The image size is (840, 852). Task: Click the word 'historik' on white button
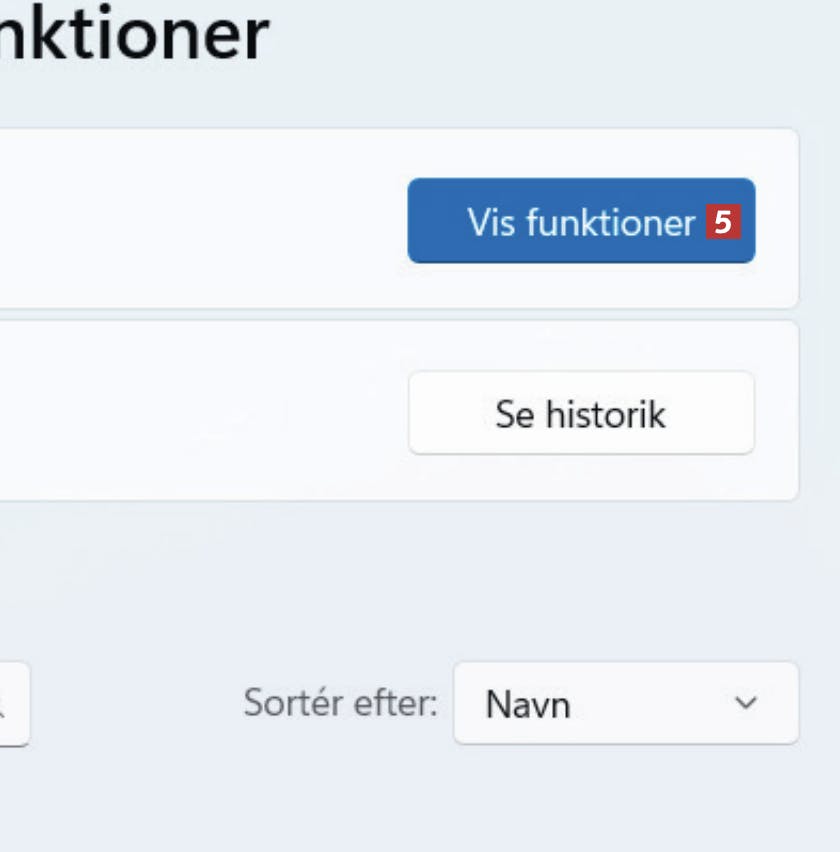point(605,413)
